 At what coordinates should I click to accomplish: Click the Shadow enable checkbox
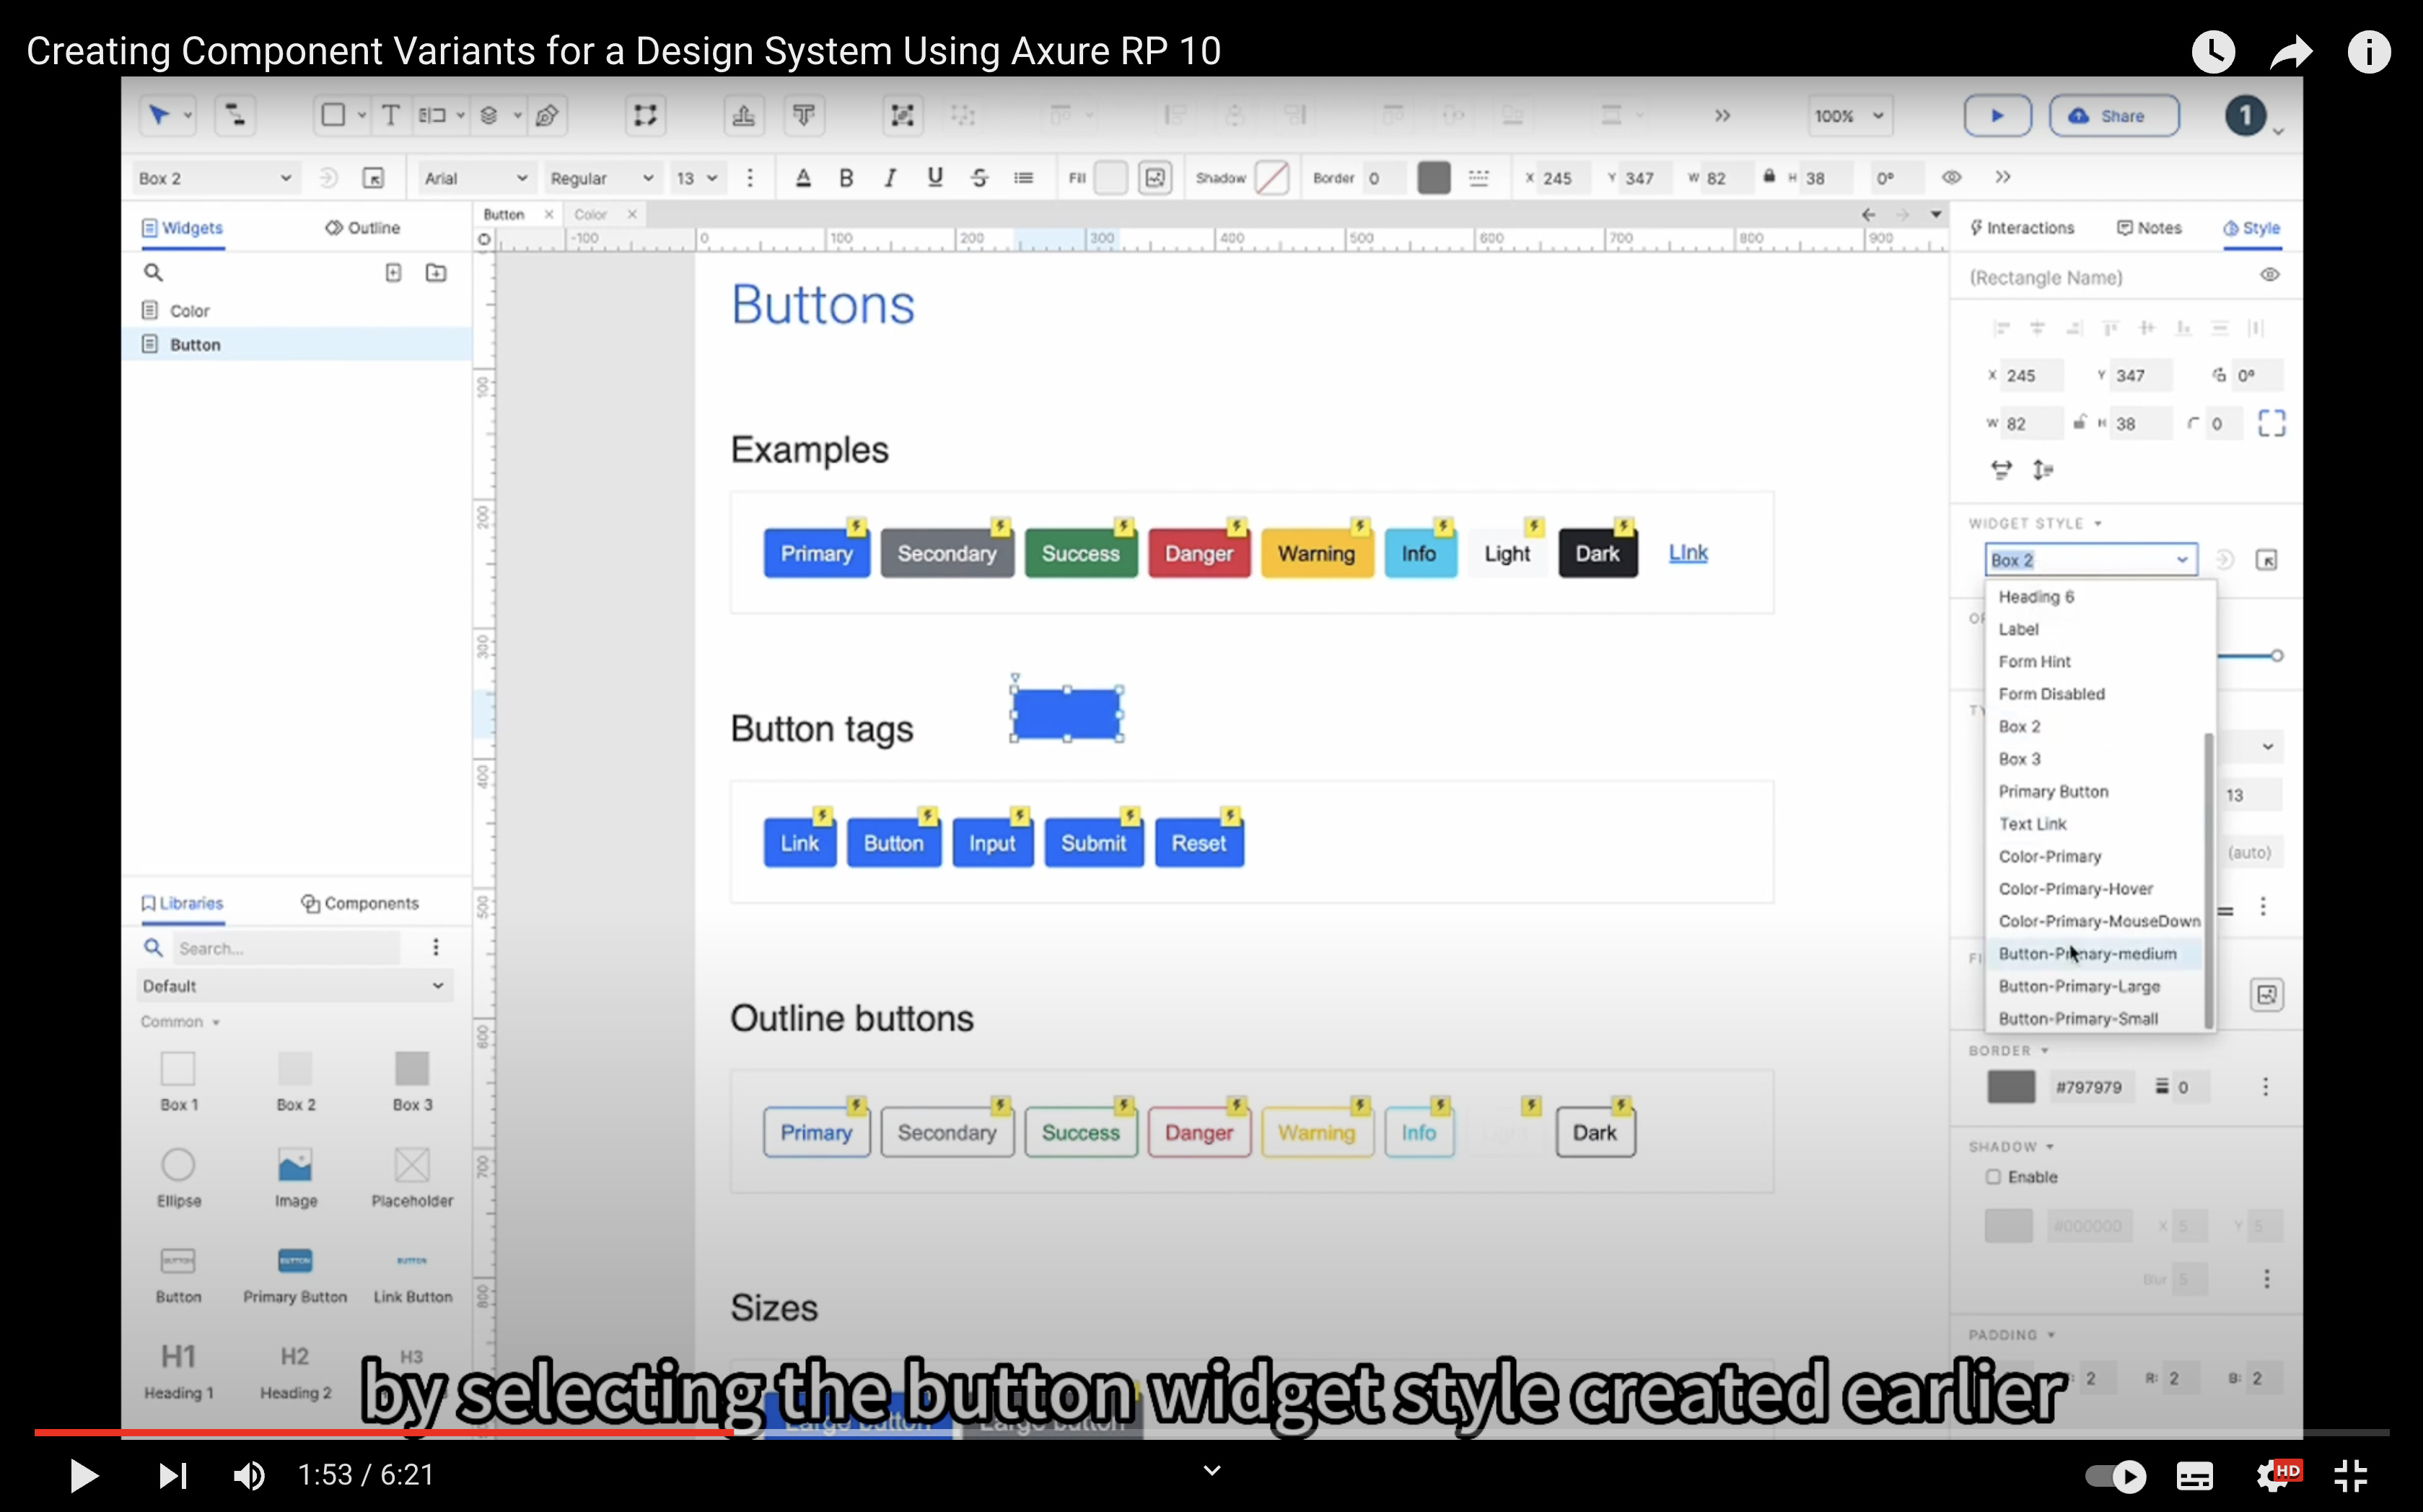click(1993, 1177)
